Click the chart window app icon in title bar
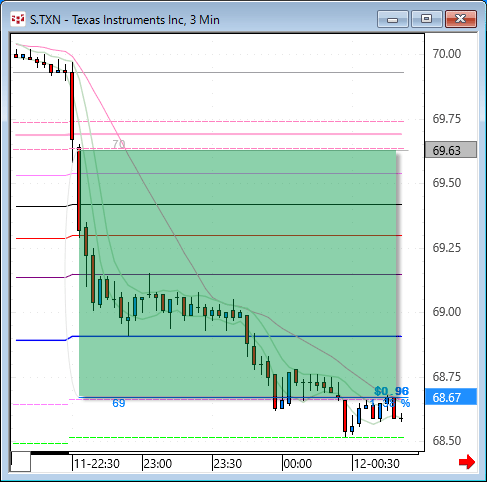487x482 pixels. [x=18, y=19]
